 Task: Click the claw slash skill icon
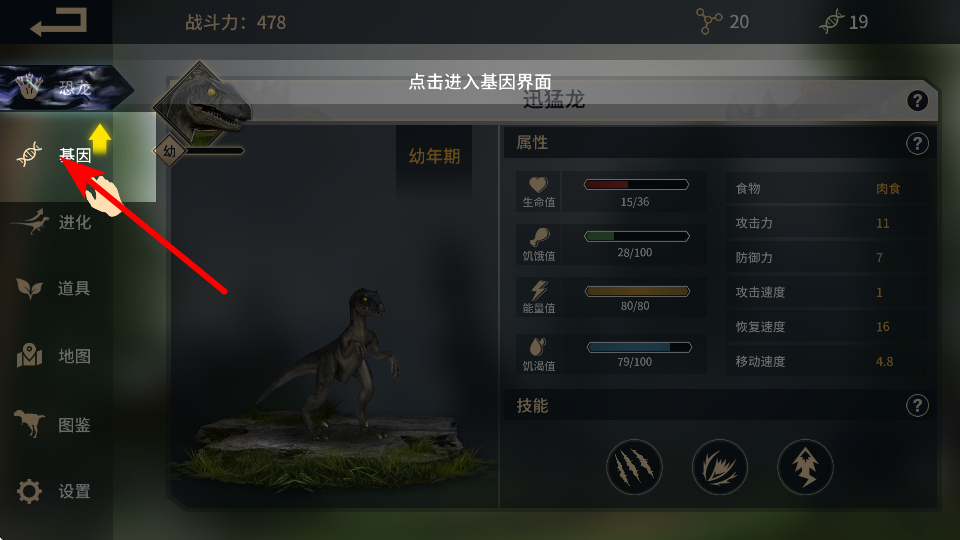(x=634, y=467)
